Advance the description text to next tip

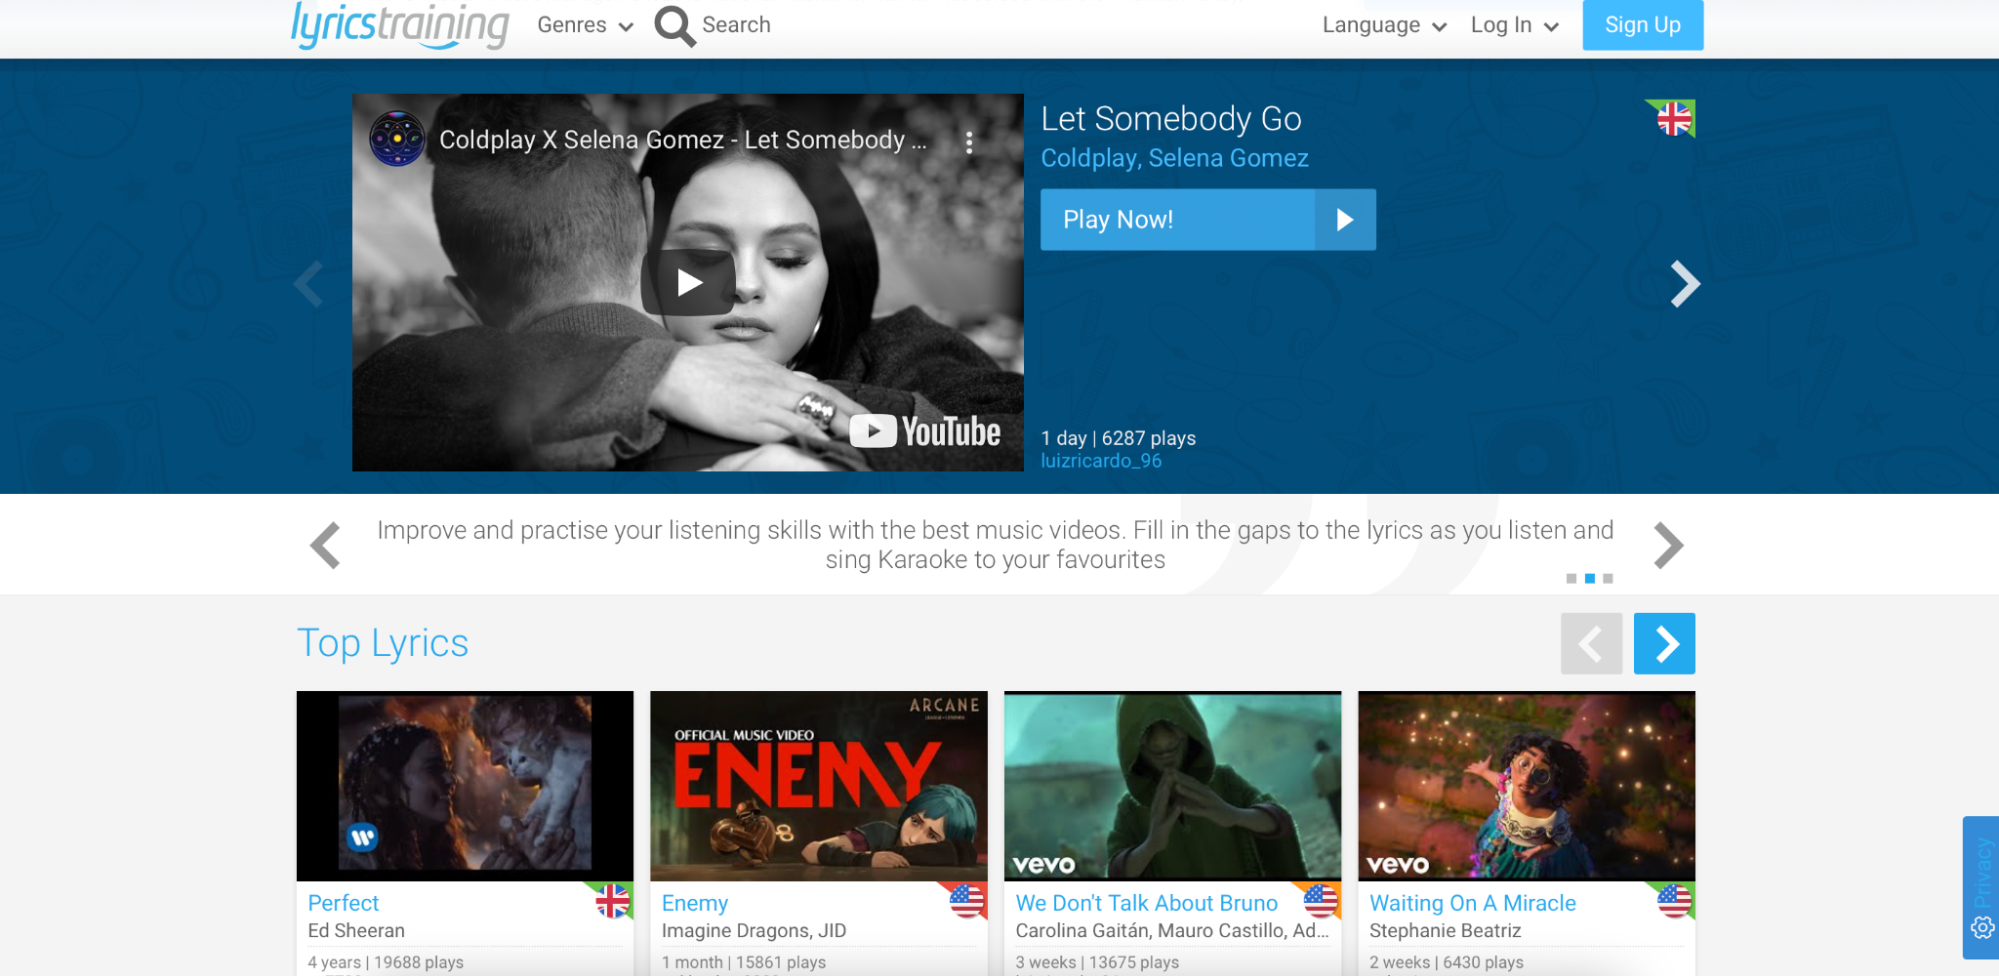pos(1668,546)
